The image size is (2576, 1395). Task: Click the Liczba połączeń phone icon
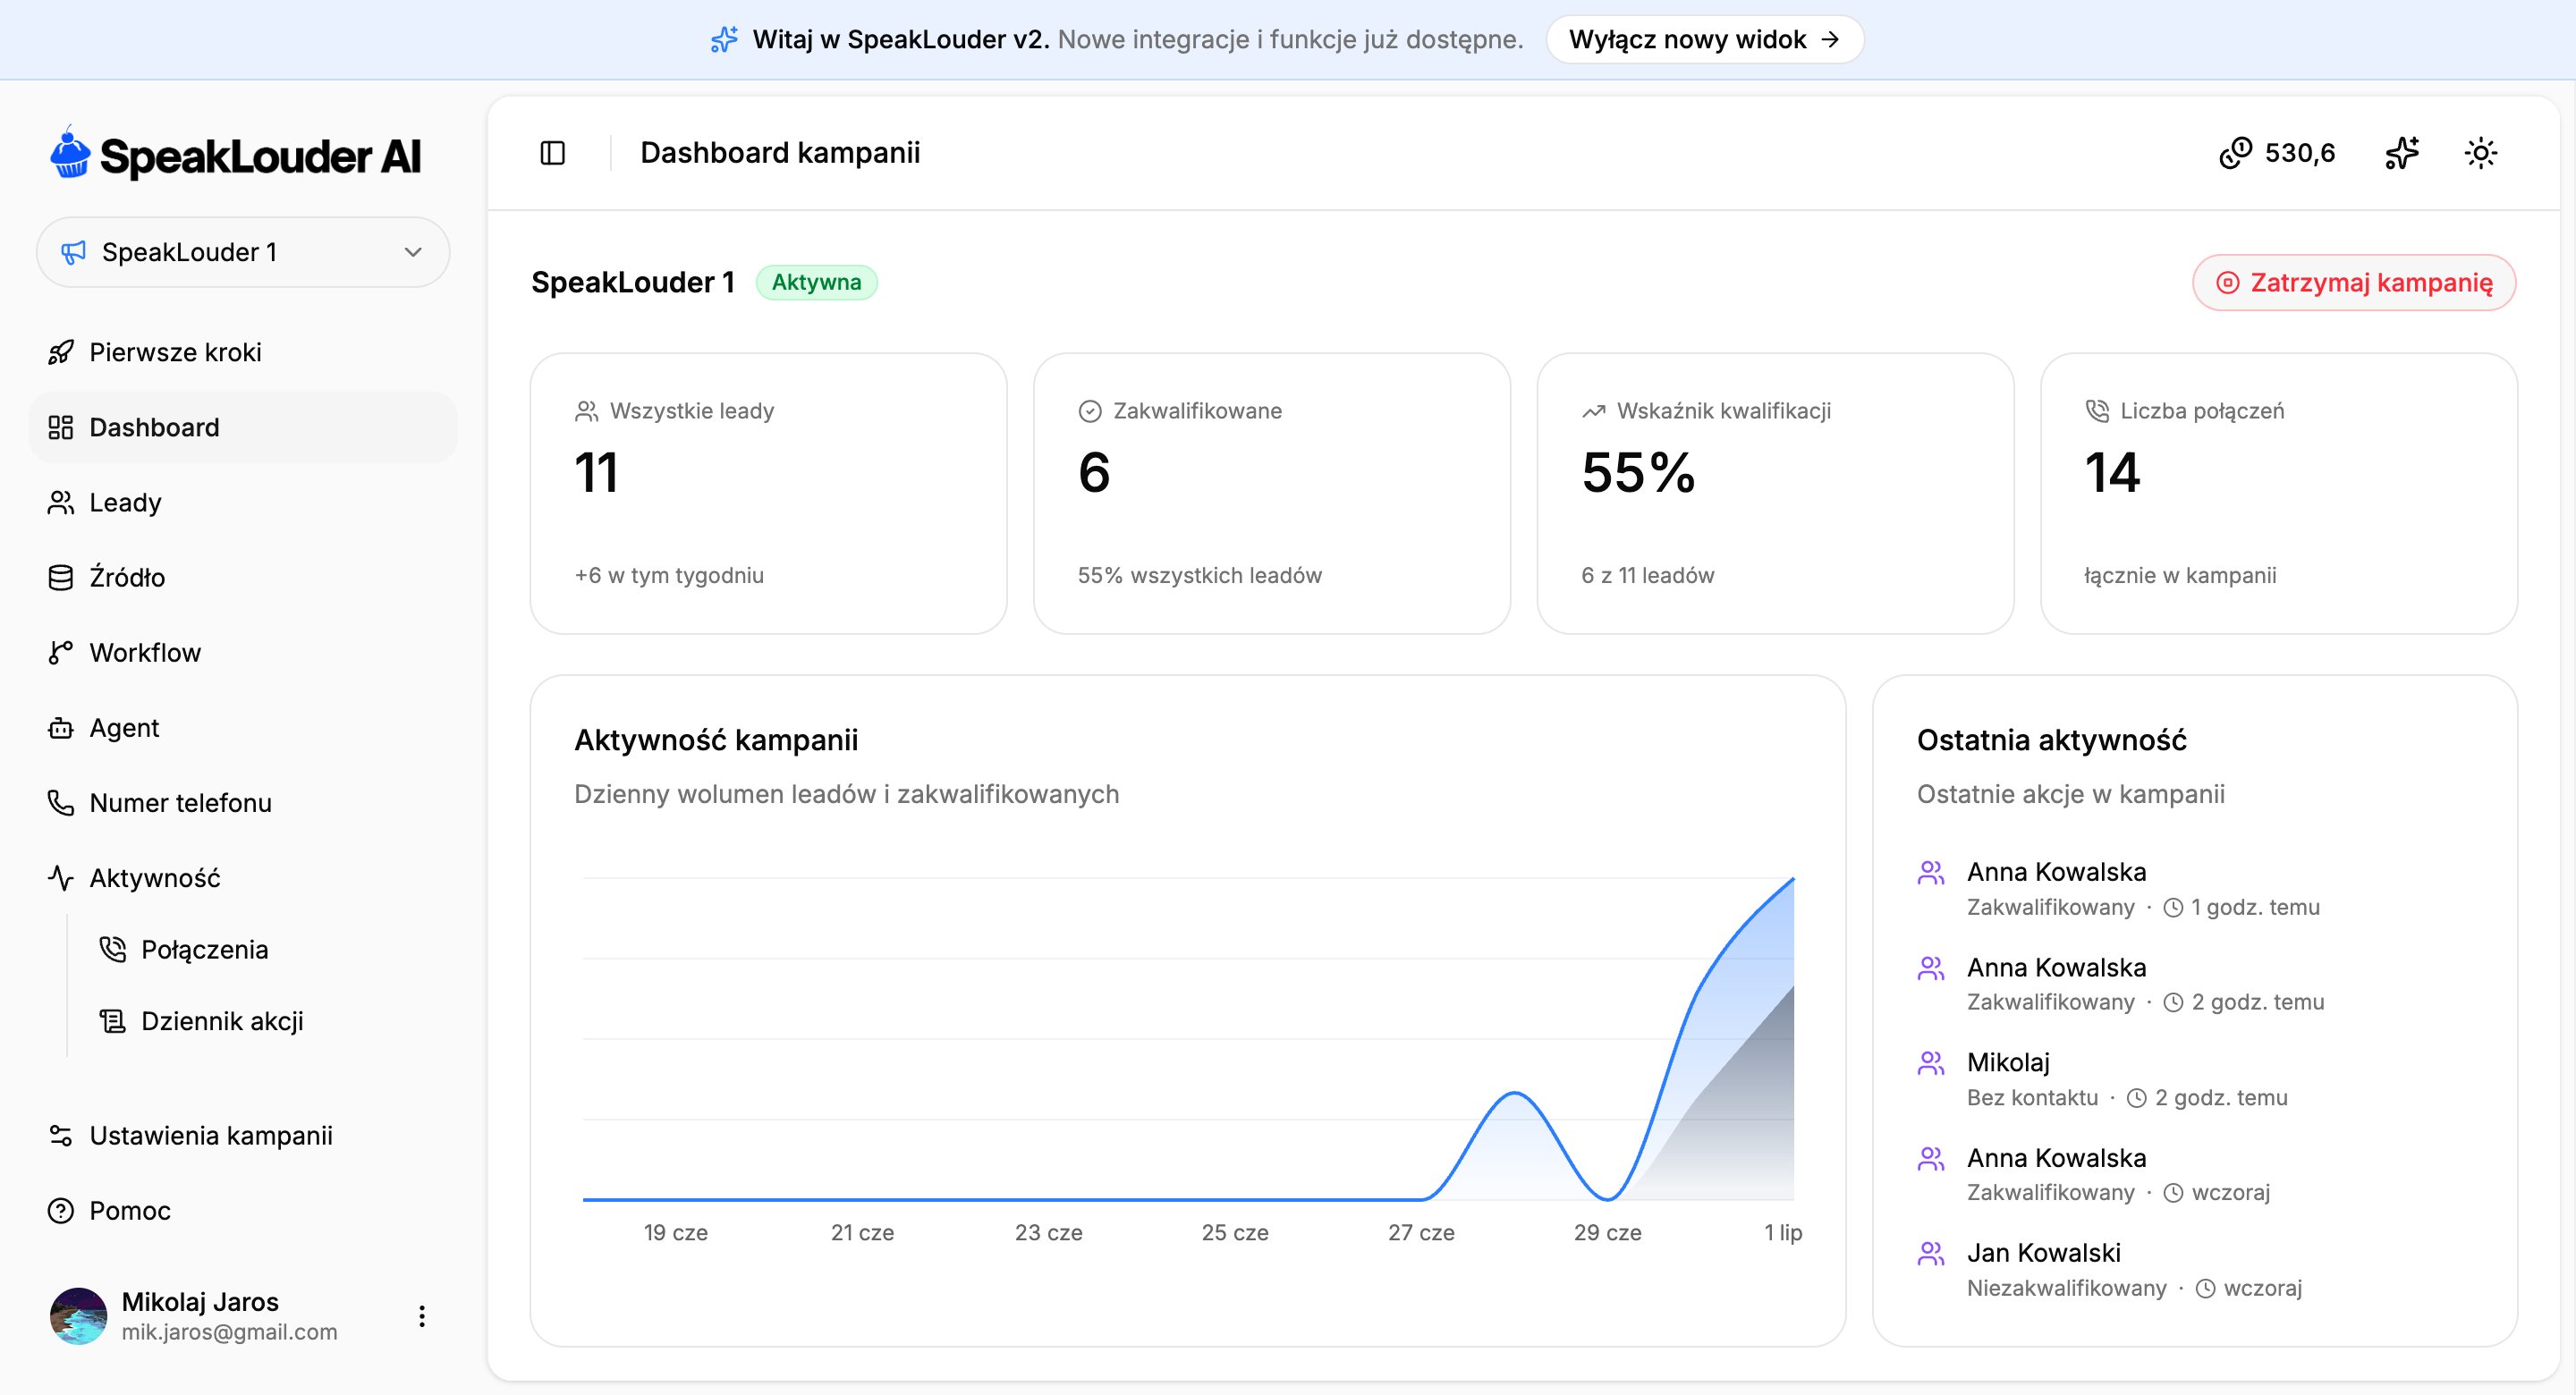[x=2097, y=411]
